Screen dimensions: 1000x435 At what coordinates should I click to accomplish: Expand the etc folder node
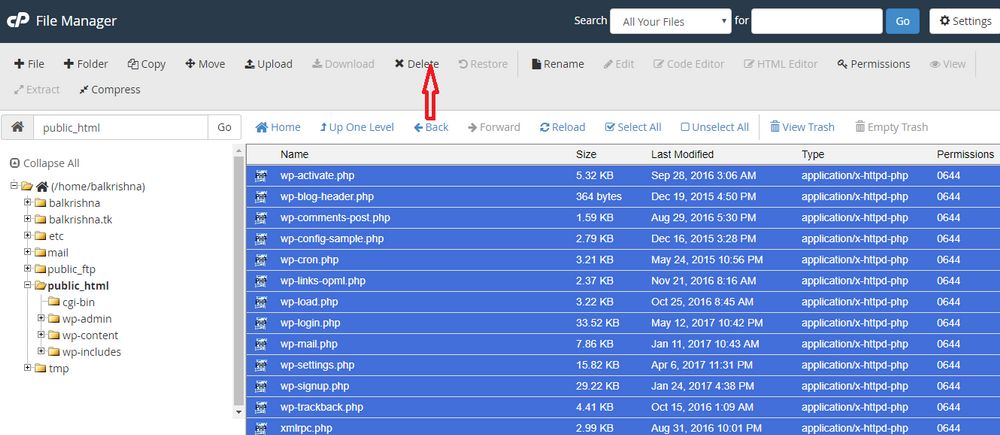(27, 236)
